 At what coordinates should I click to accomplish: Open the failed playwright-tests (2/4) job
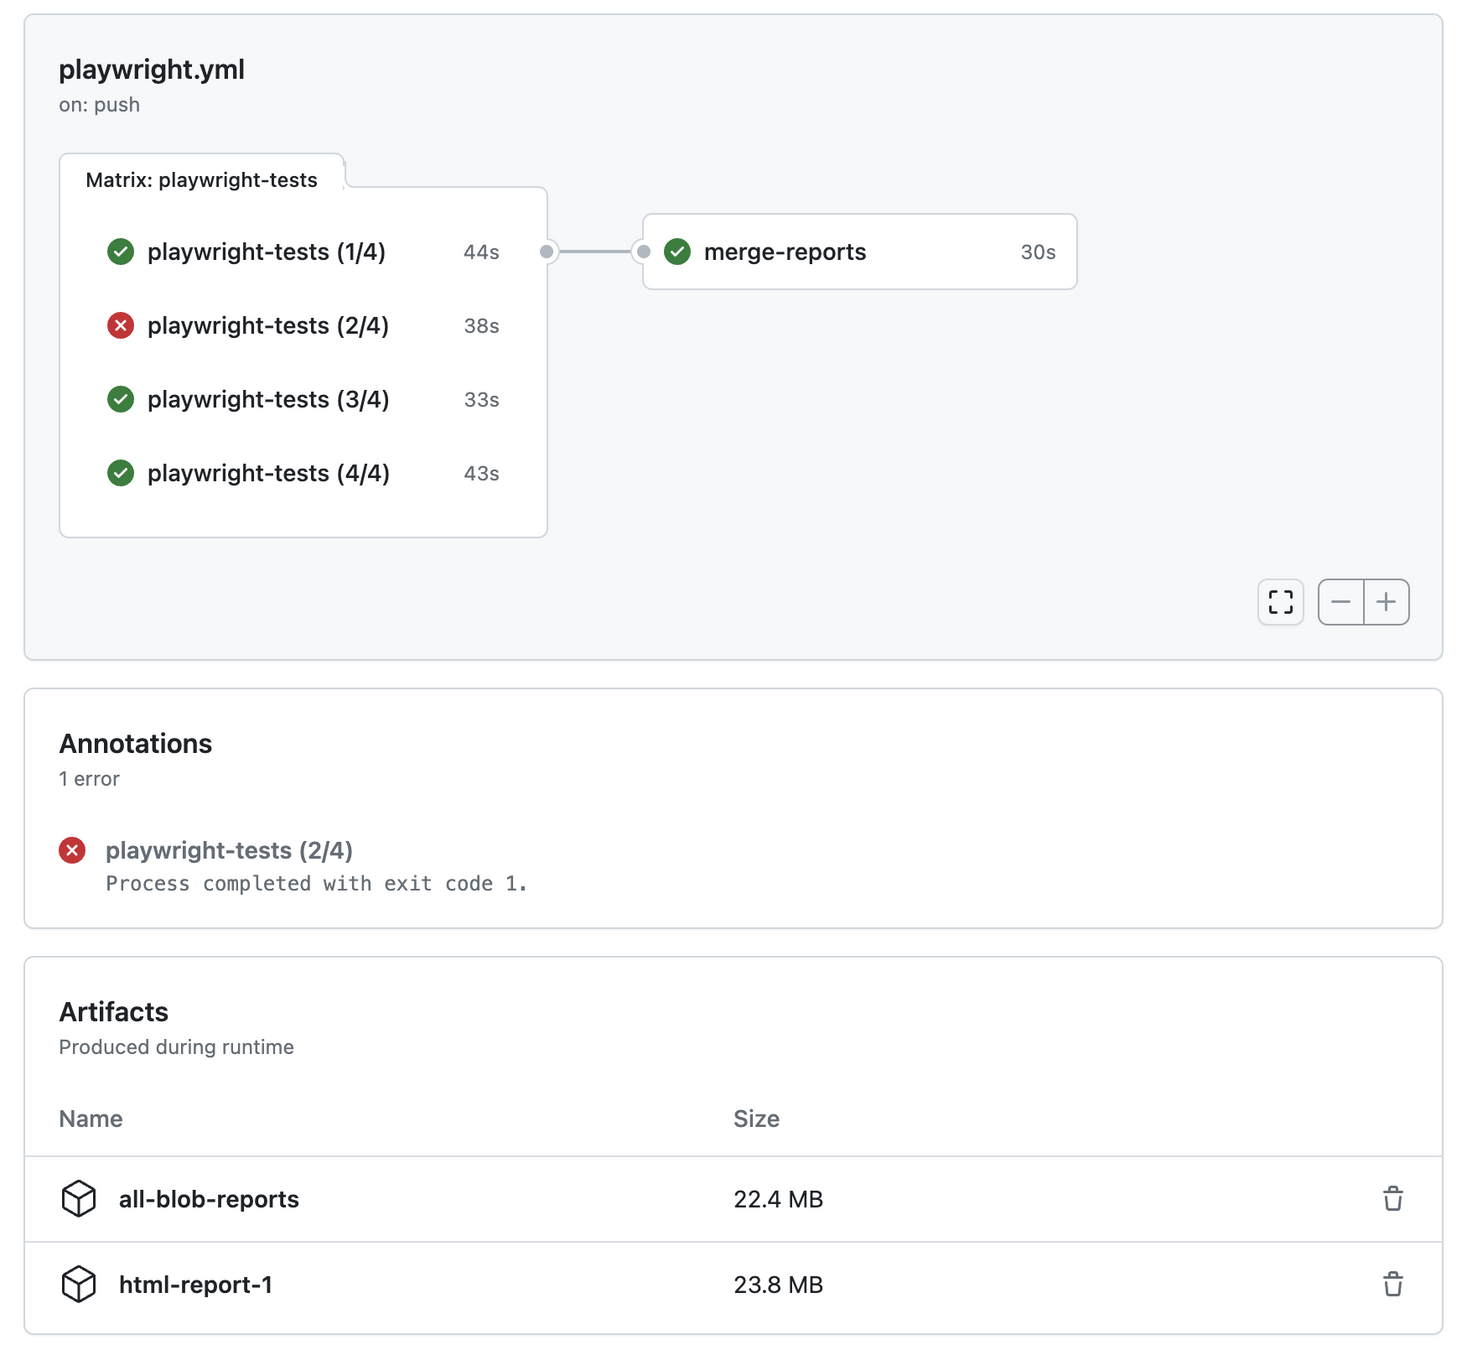(303, 325)
